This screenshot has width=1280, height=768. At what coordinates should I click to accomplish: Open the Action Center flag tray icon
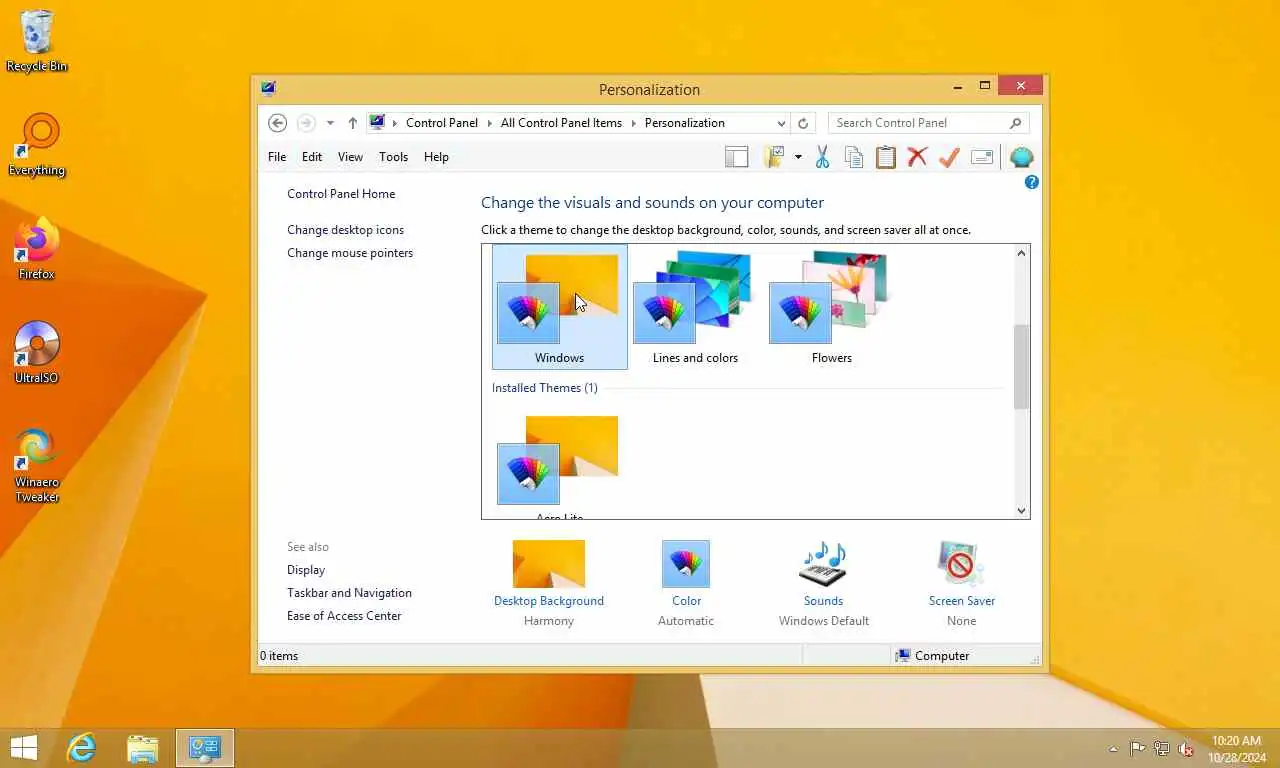[1138, 749]
